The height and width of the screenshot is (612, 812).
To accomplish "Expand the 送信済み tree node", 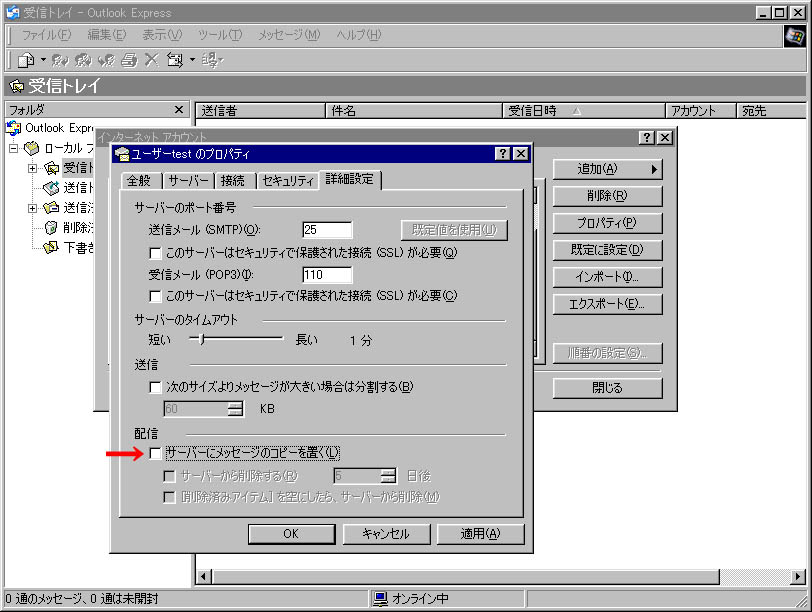I will [32, 208].
